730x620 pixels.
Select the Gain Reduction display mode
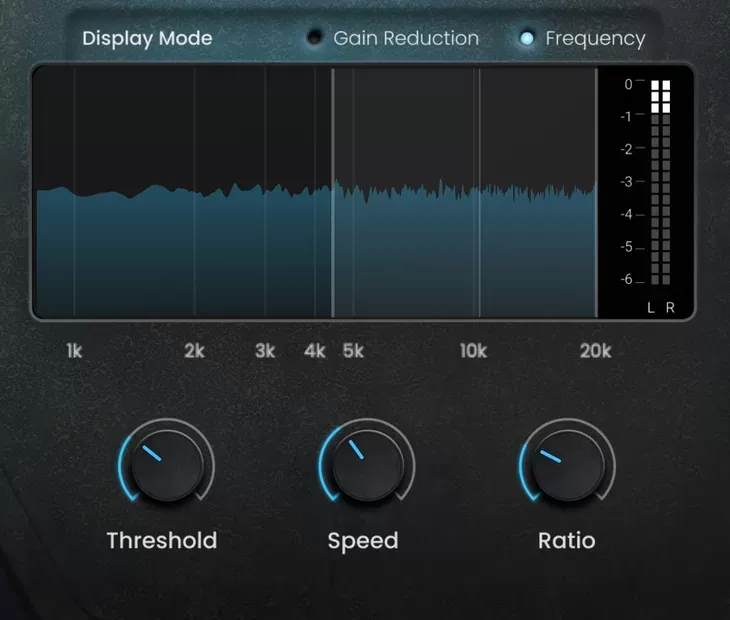315,38
